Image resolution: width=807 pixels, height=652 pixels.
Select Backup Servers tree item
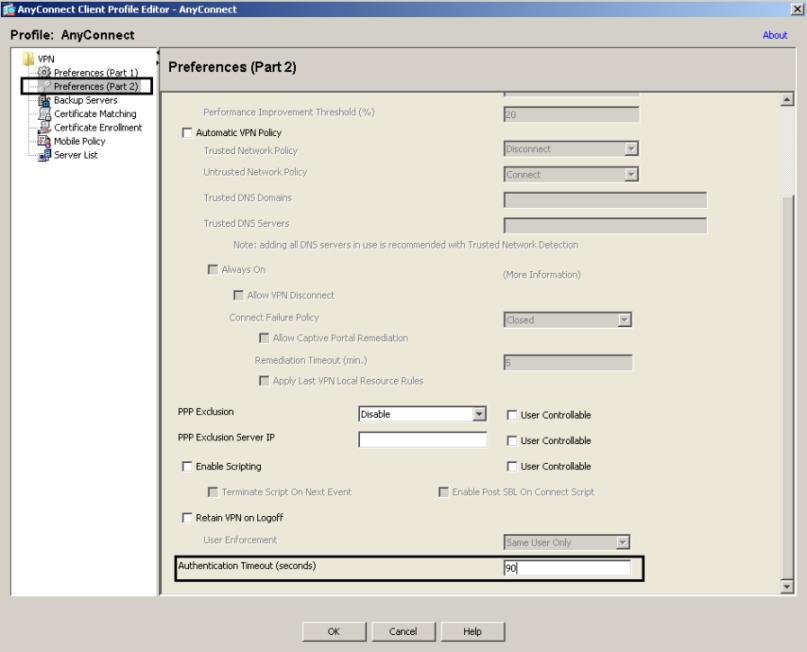(85, 100)
